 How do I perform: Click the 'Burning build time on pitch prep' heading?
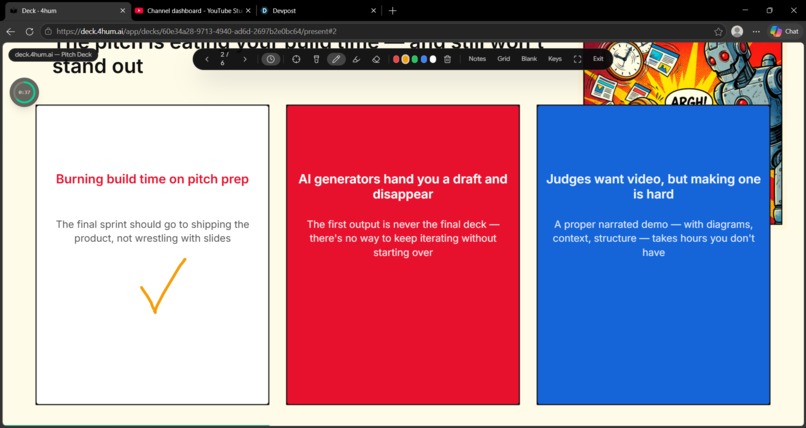tap(152, 179)
